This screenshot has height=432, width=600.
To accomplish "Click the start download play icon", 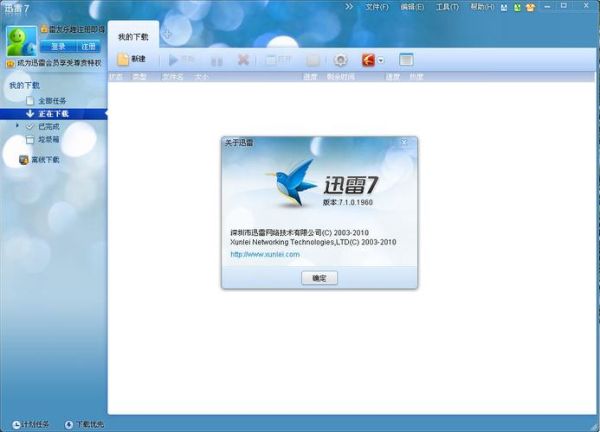I will 175,60.
